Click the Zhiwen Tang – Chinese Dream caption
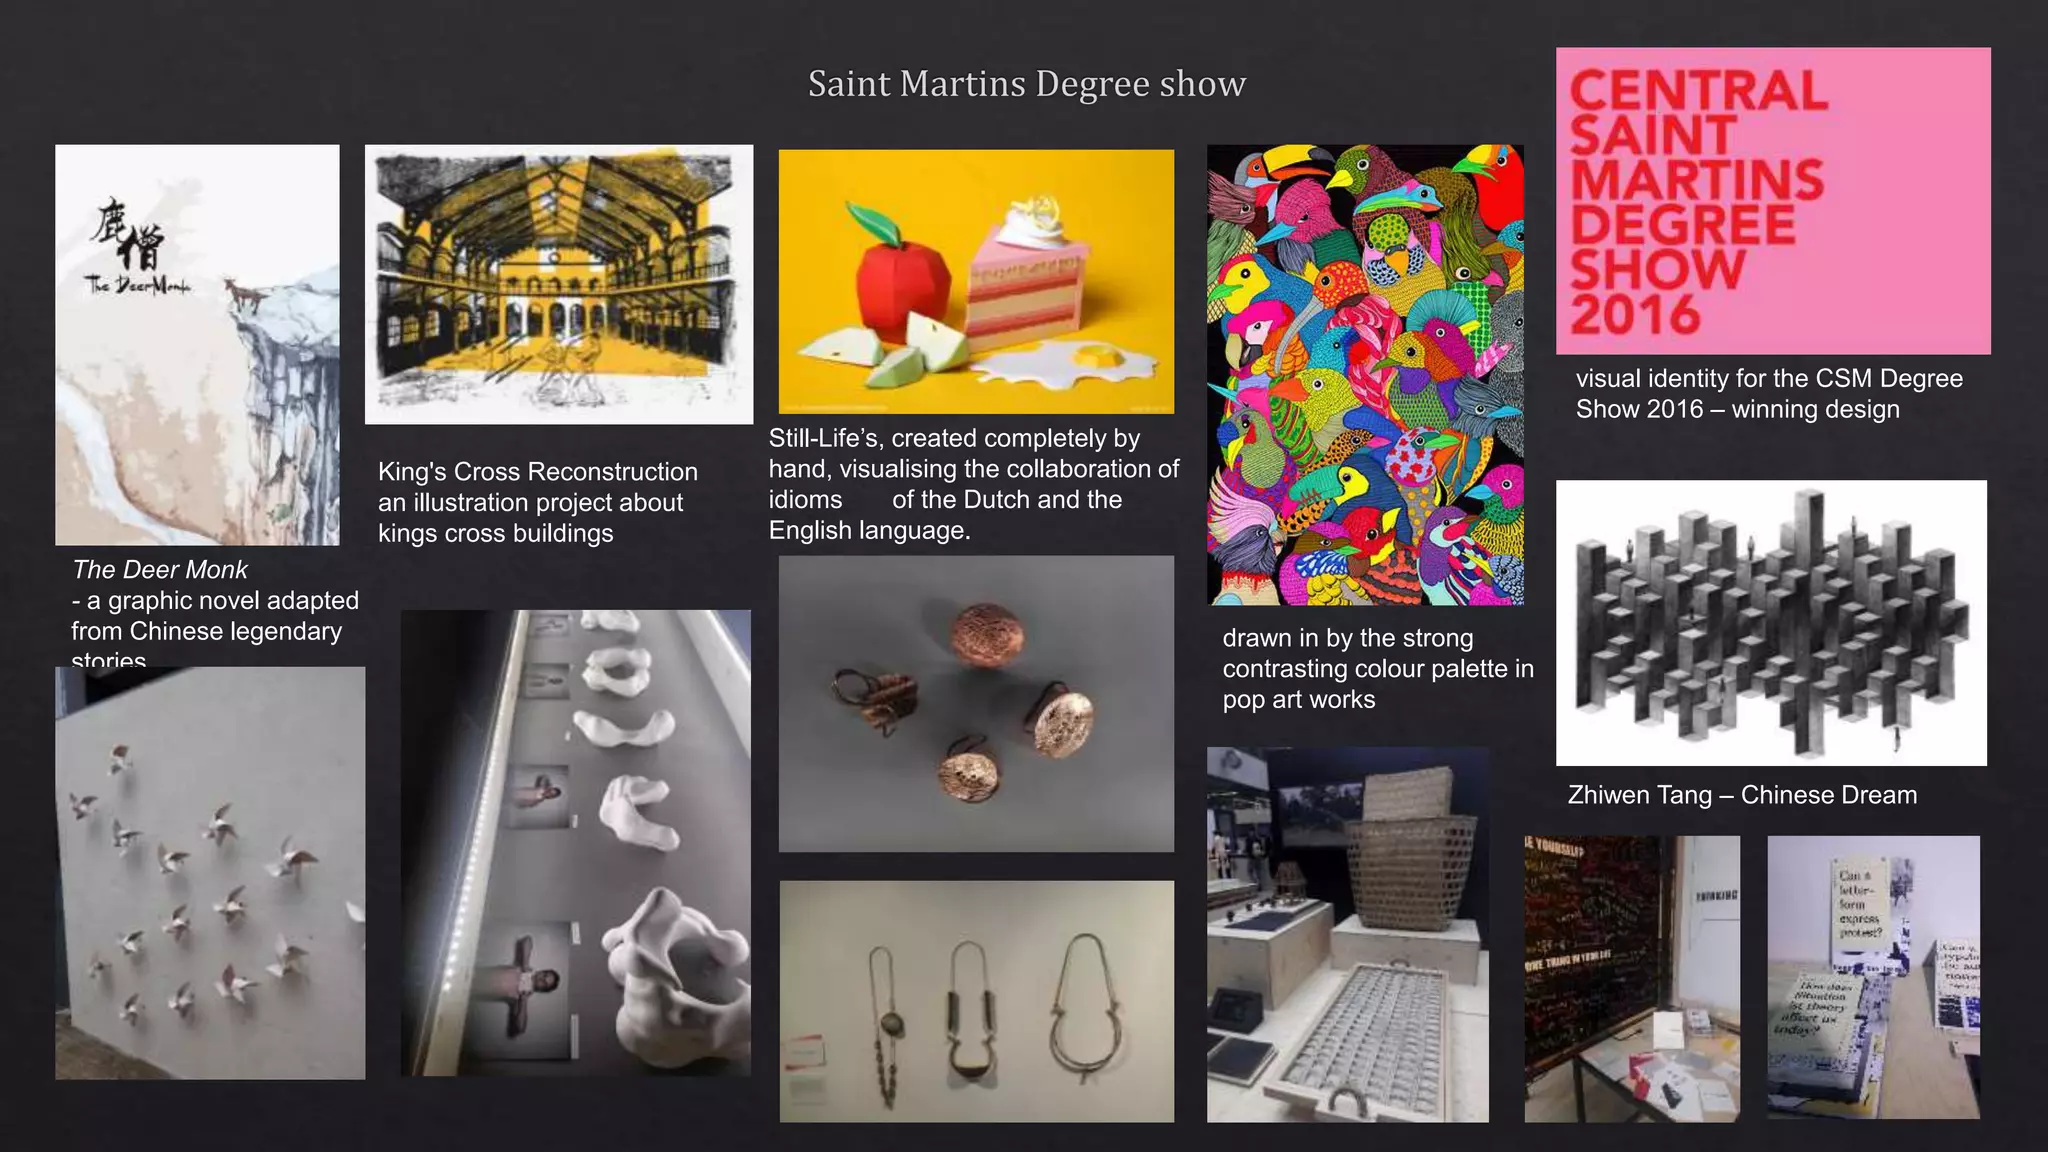The height and width of the screenshot is (1152, 2048). tap(1742, 795)
